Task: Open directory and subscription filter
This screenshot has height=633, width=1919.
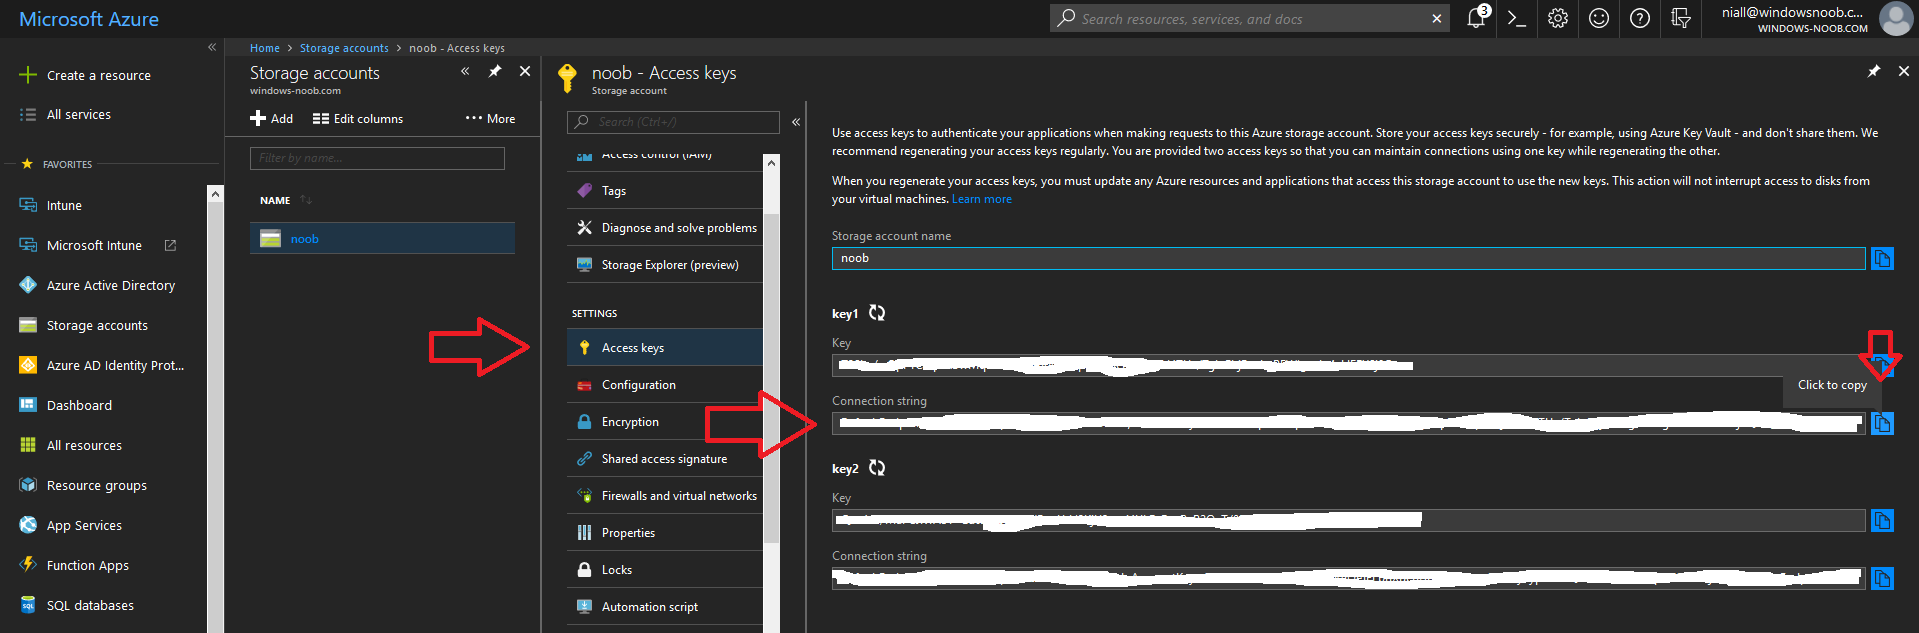Action: coord(1681,18)
